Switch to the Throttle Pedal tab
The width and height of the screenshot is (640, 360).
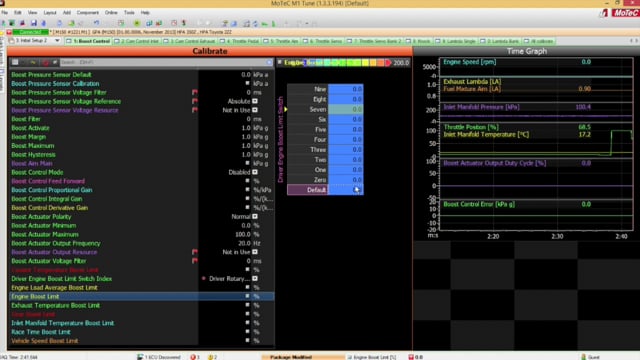tap(240, 41)
